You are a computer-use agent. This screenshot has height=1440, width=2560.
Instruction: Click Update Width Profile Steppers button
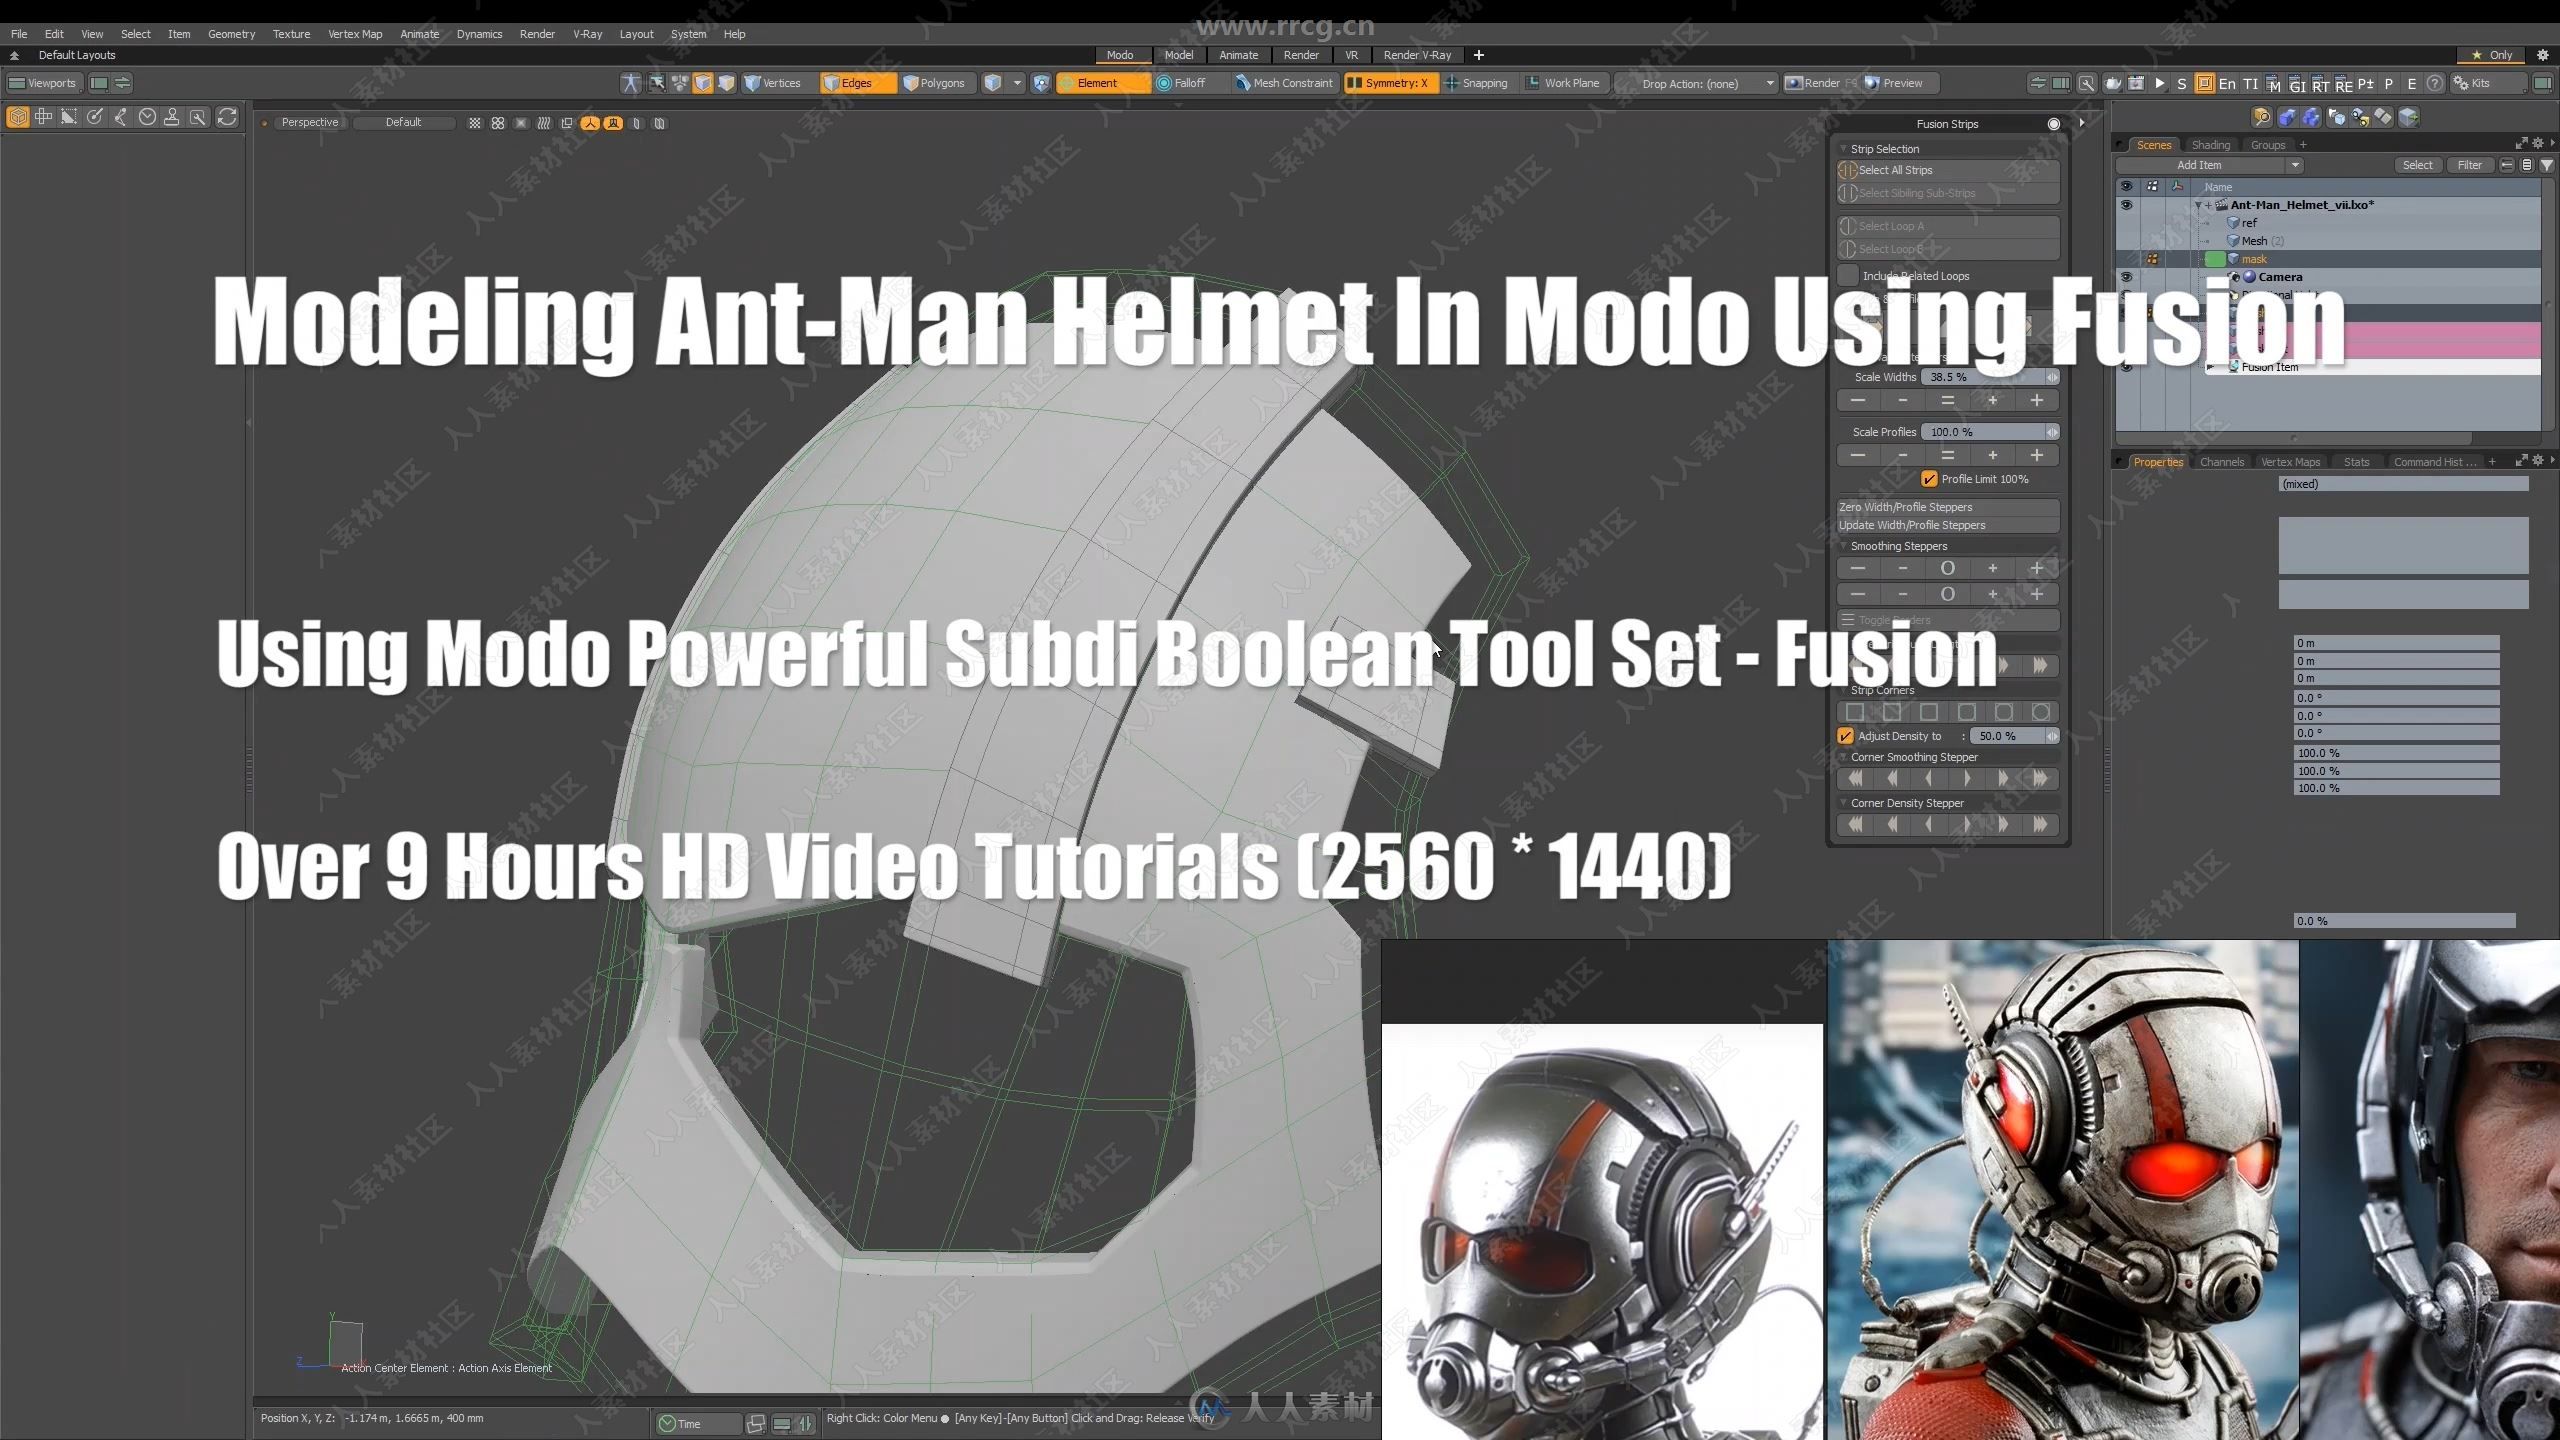(1946, 524)
